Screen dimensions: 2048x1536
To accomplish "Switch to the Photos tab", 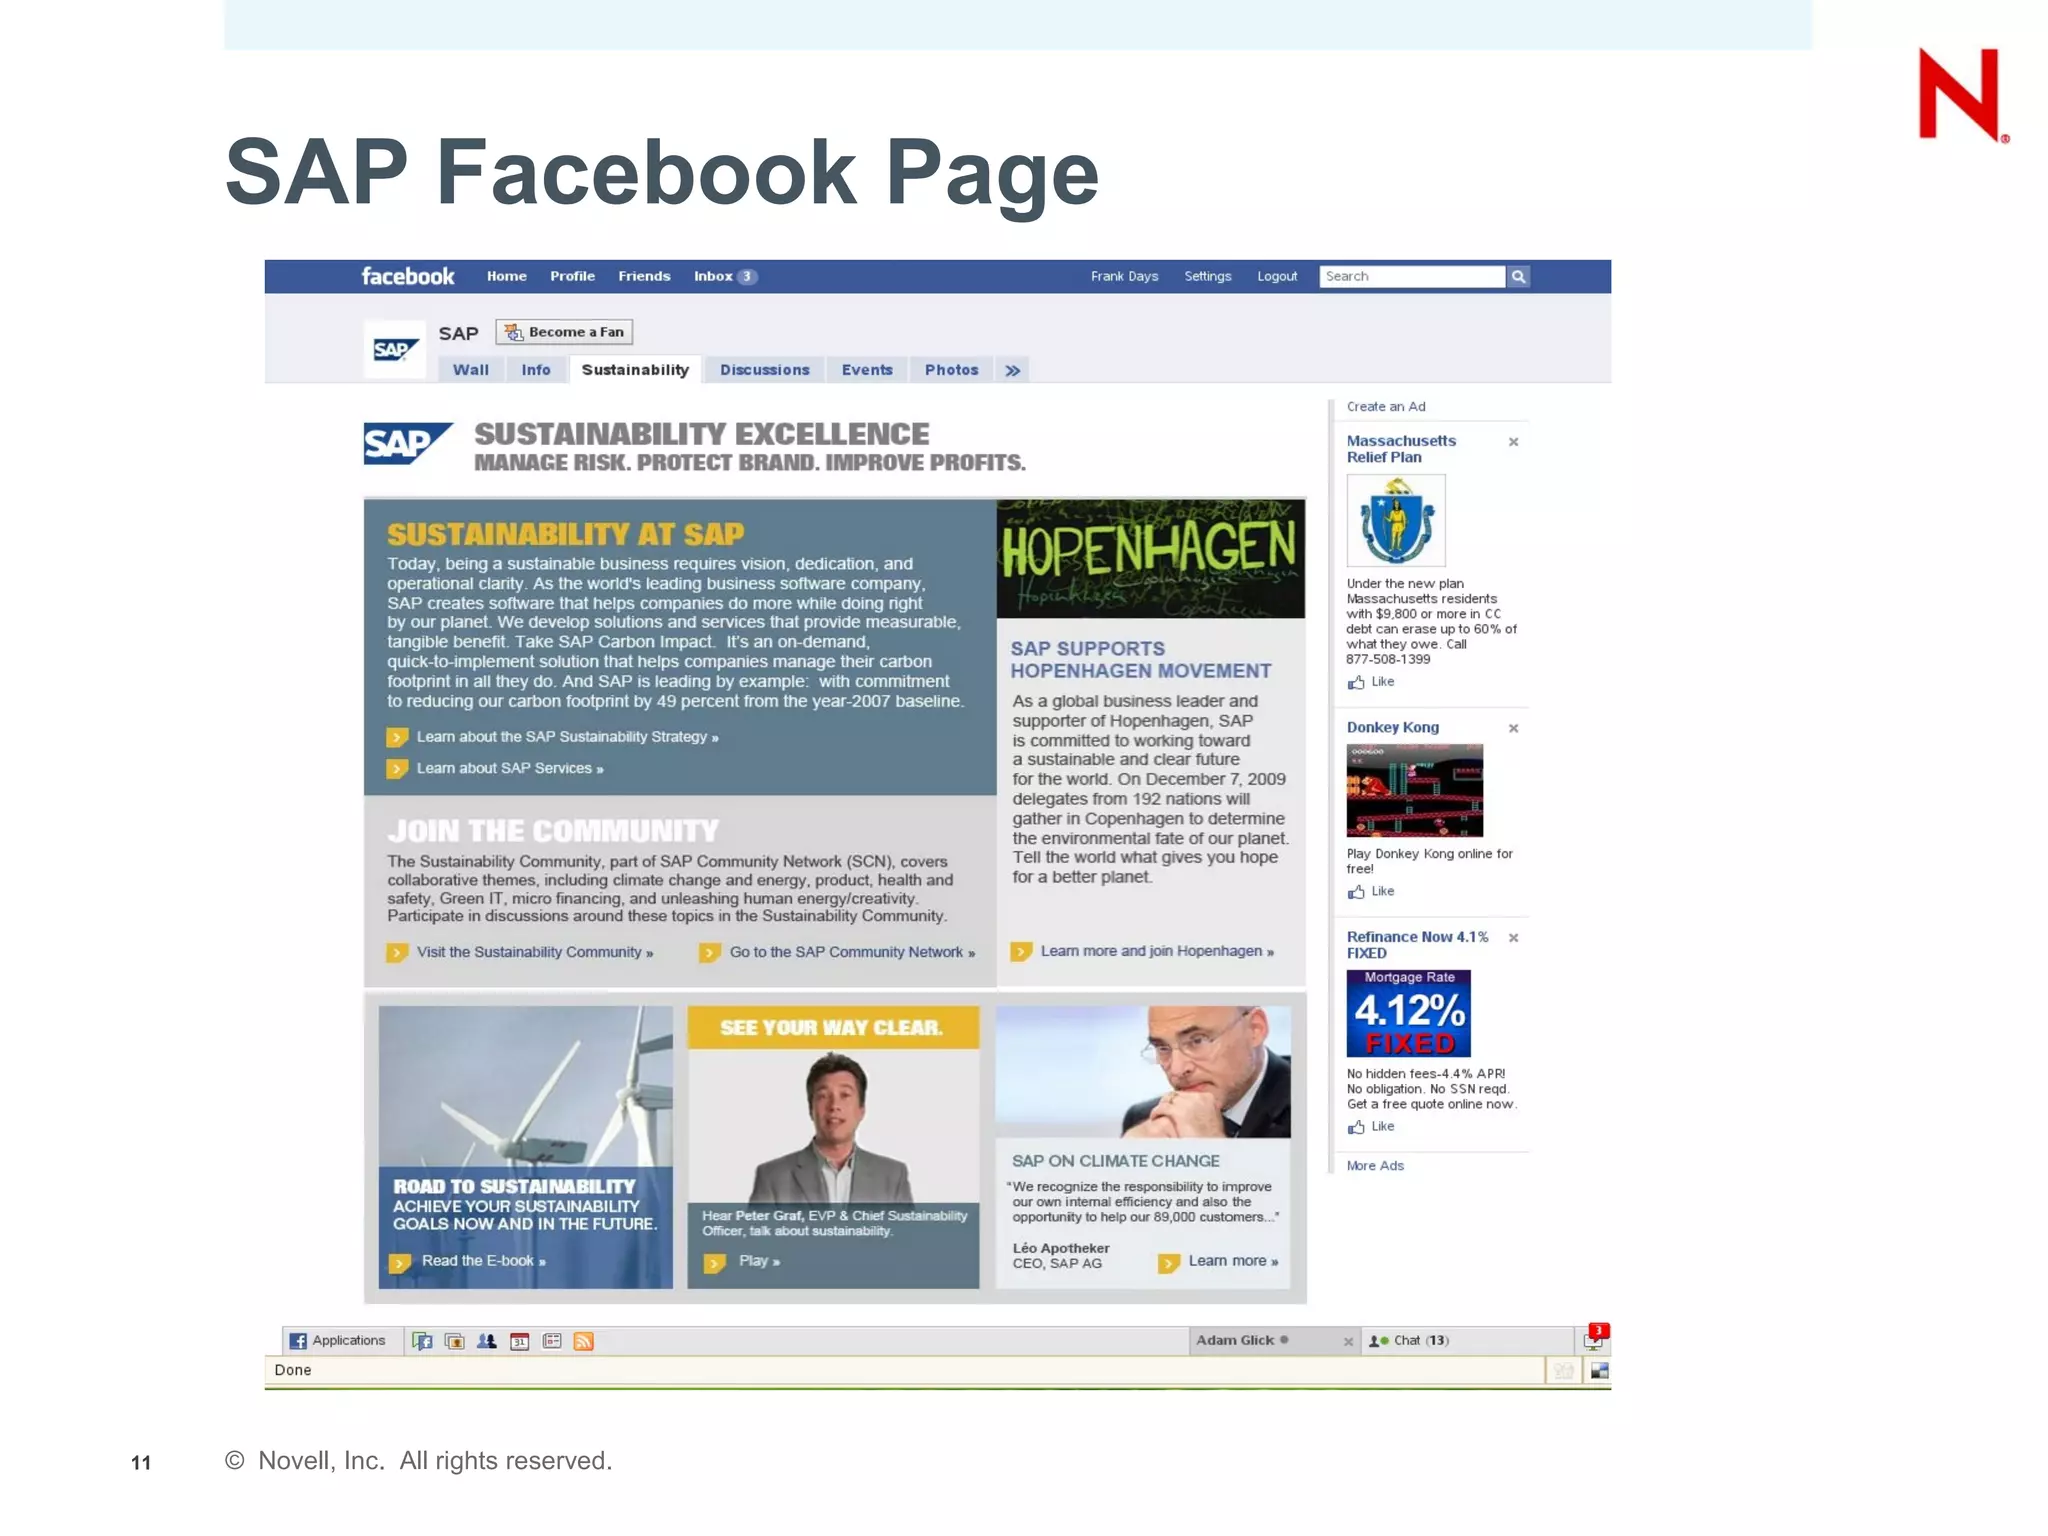I will coord(951,370).
